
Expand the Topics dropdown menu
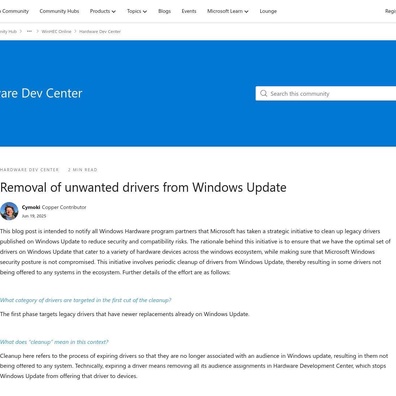tap(137, 11)
